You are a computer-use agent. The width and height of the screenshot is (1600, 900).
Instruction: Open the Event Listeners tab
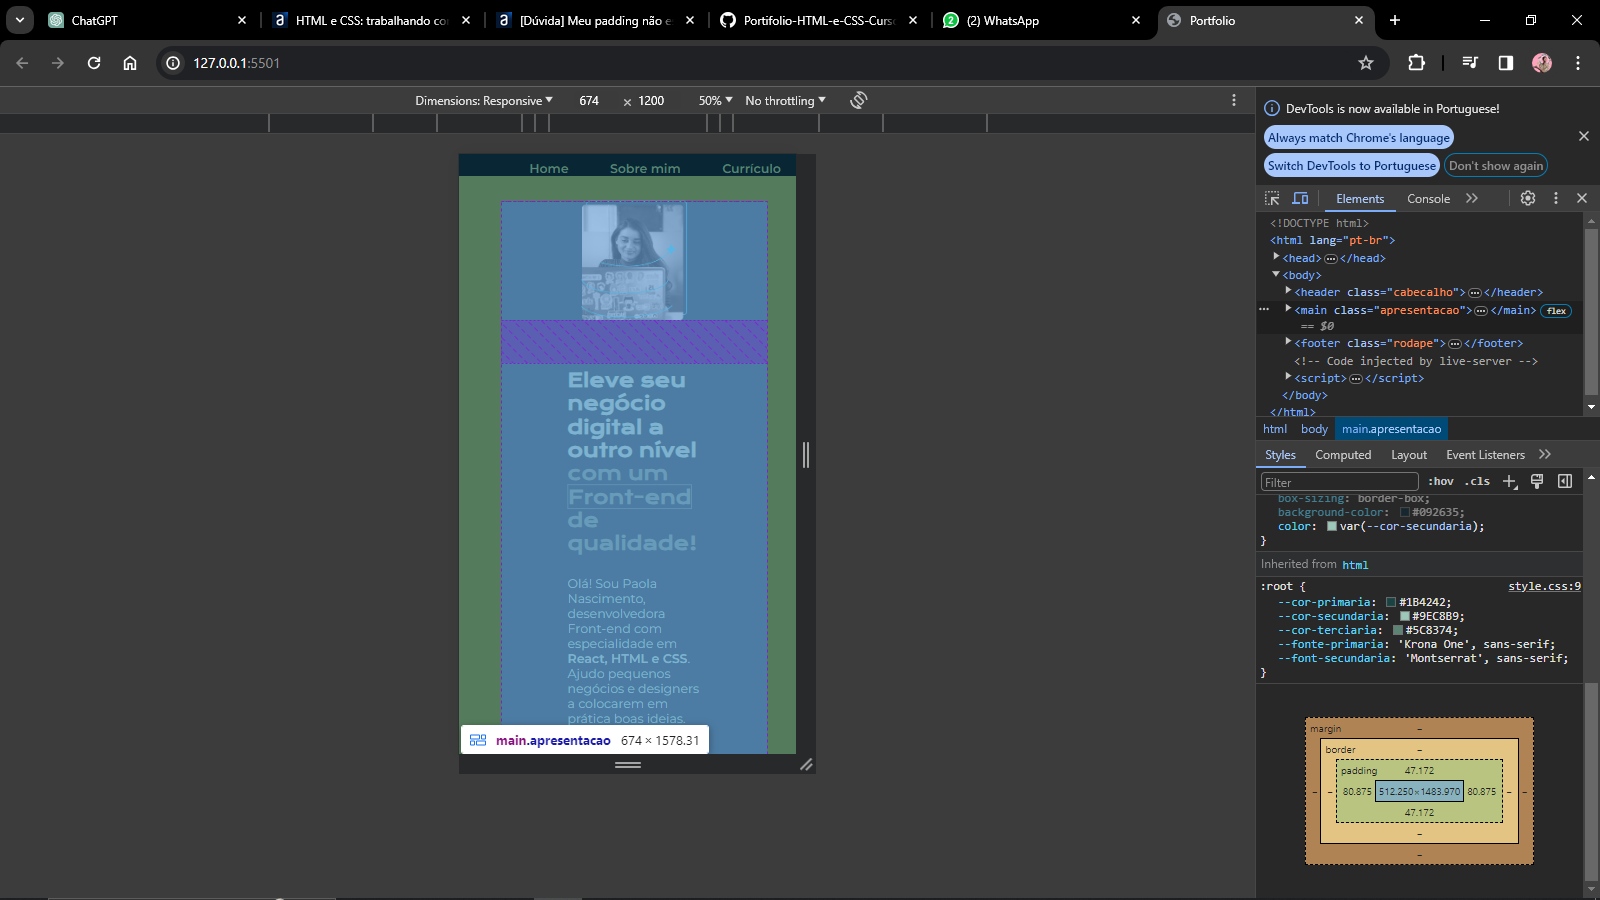1485,455
